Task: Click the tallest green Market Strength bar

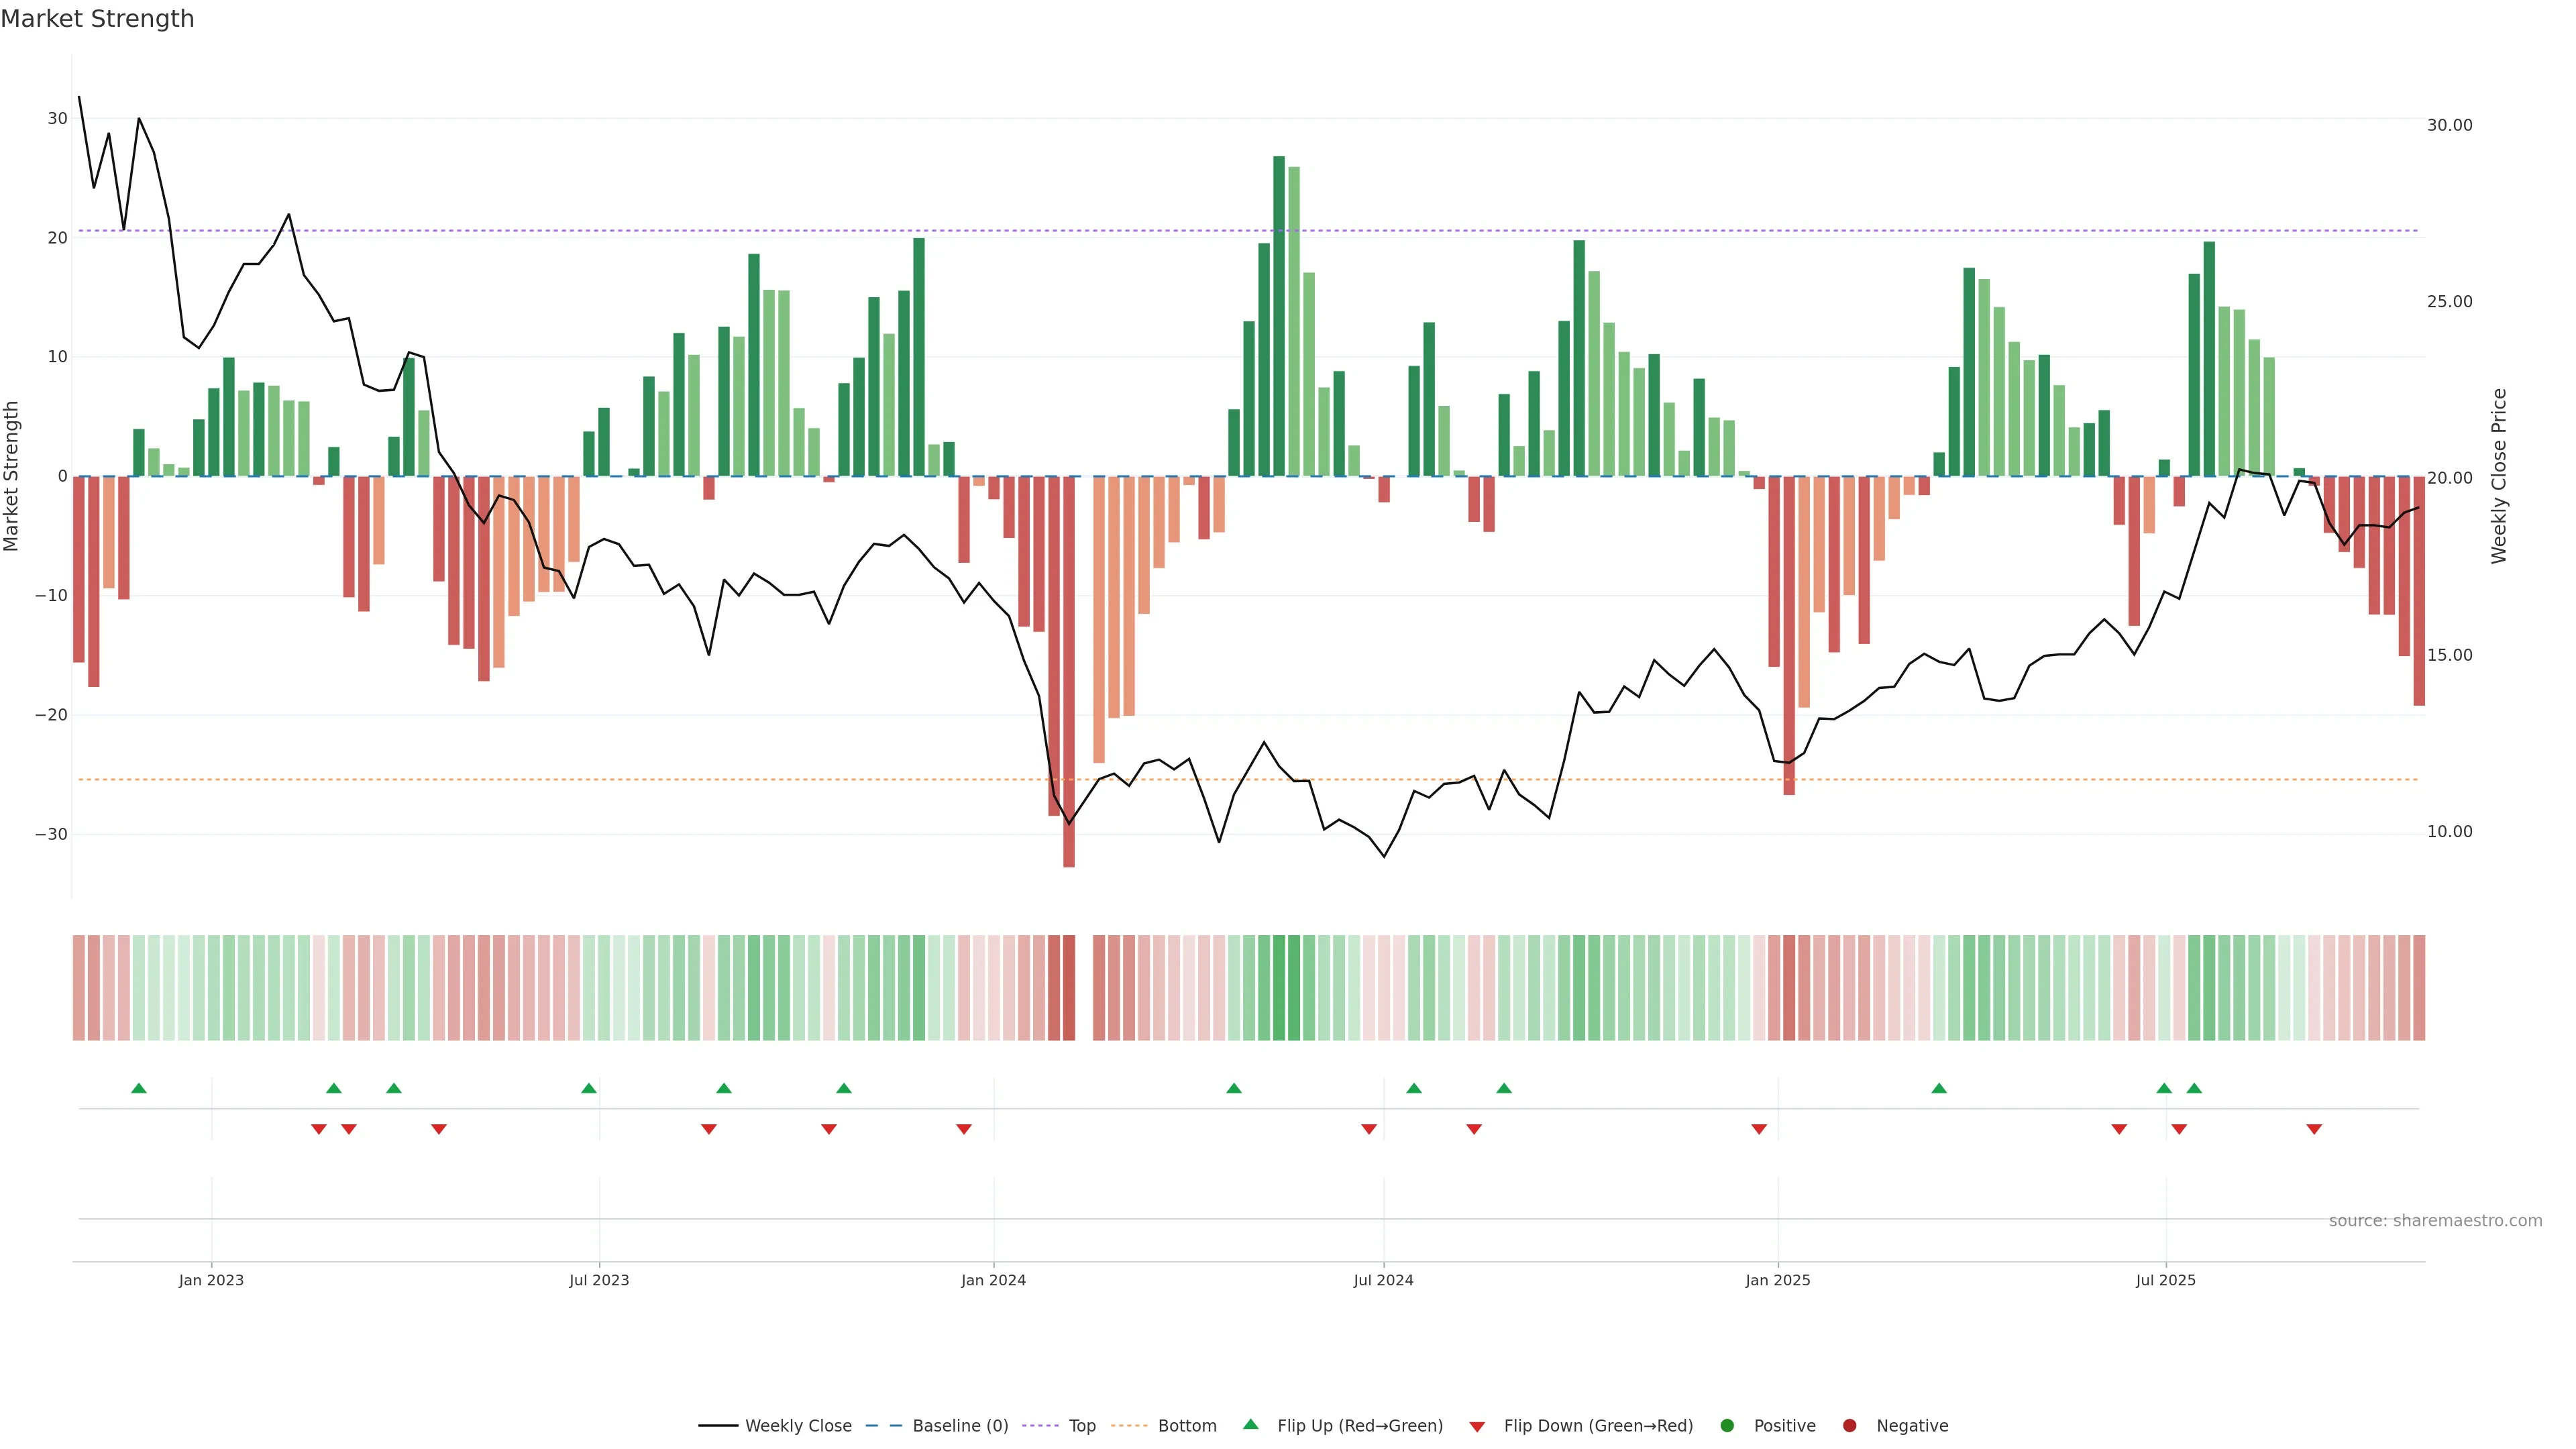Action: [x=1279, y=315]
